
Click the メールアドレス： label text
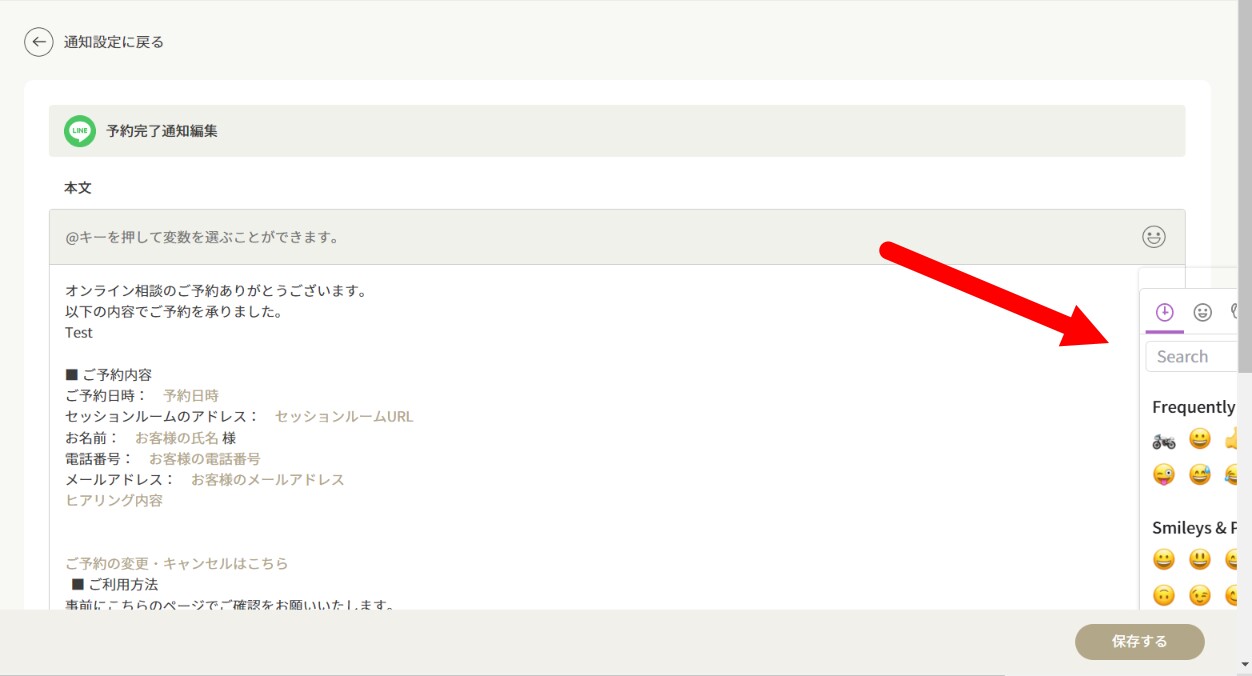tap(120, 480)
